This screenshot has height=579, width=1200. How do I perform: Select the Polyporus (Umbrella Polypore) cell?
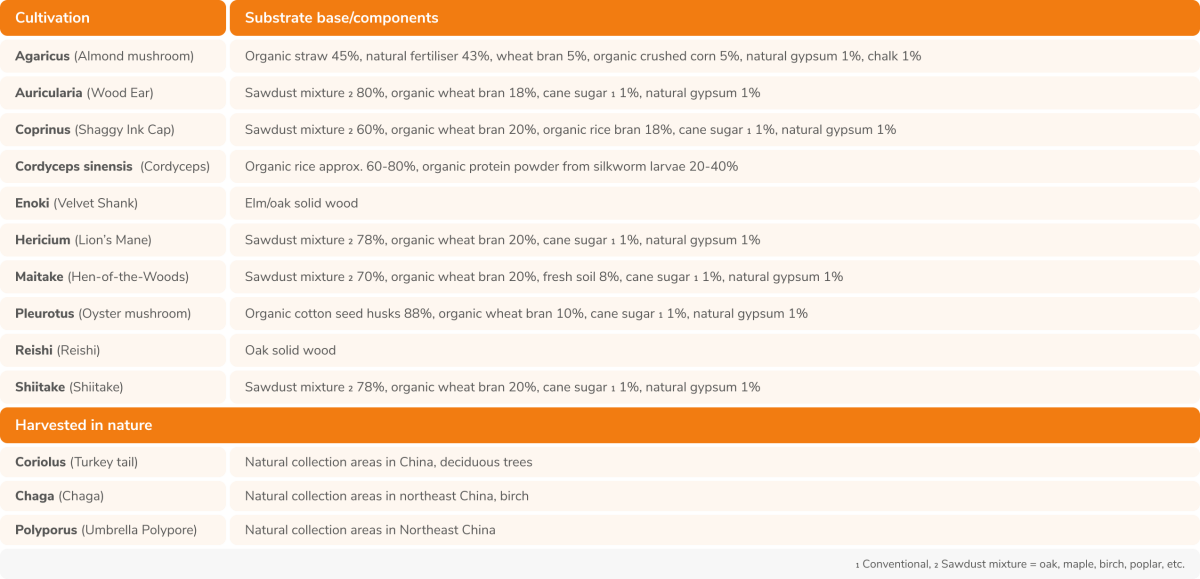click(106, 530)
